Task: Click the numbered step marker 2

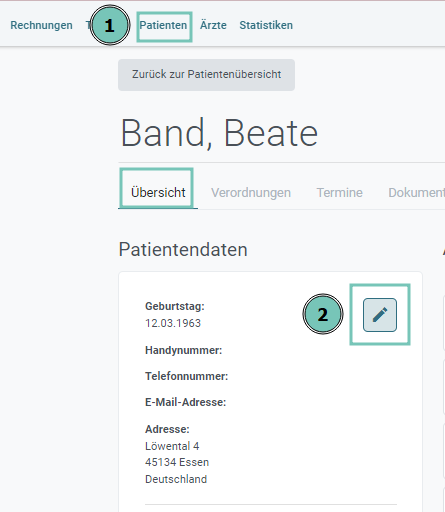Action: click(x=323, y=314)
